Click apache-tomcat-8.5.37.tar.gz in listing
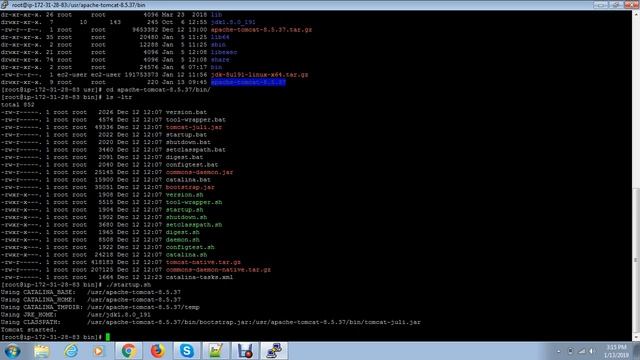Image resolution: width=640 pixels, height=360 pixels. [261, 30]
